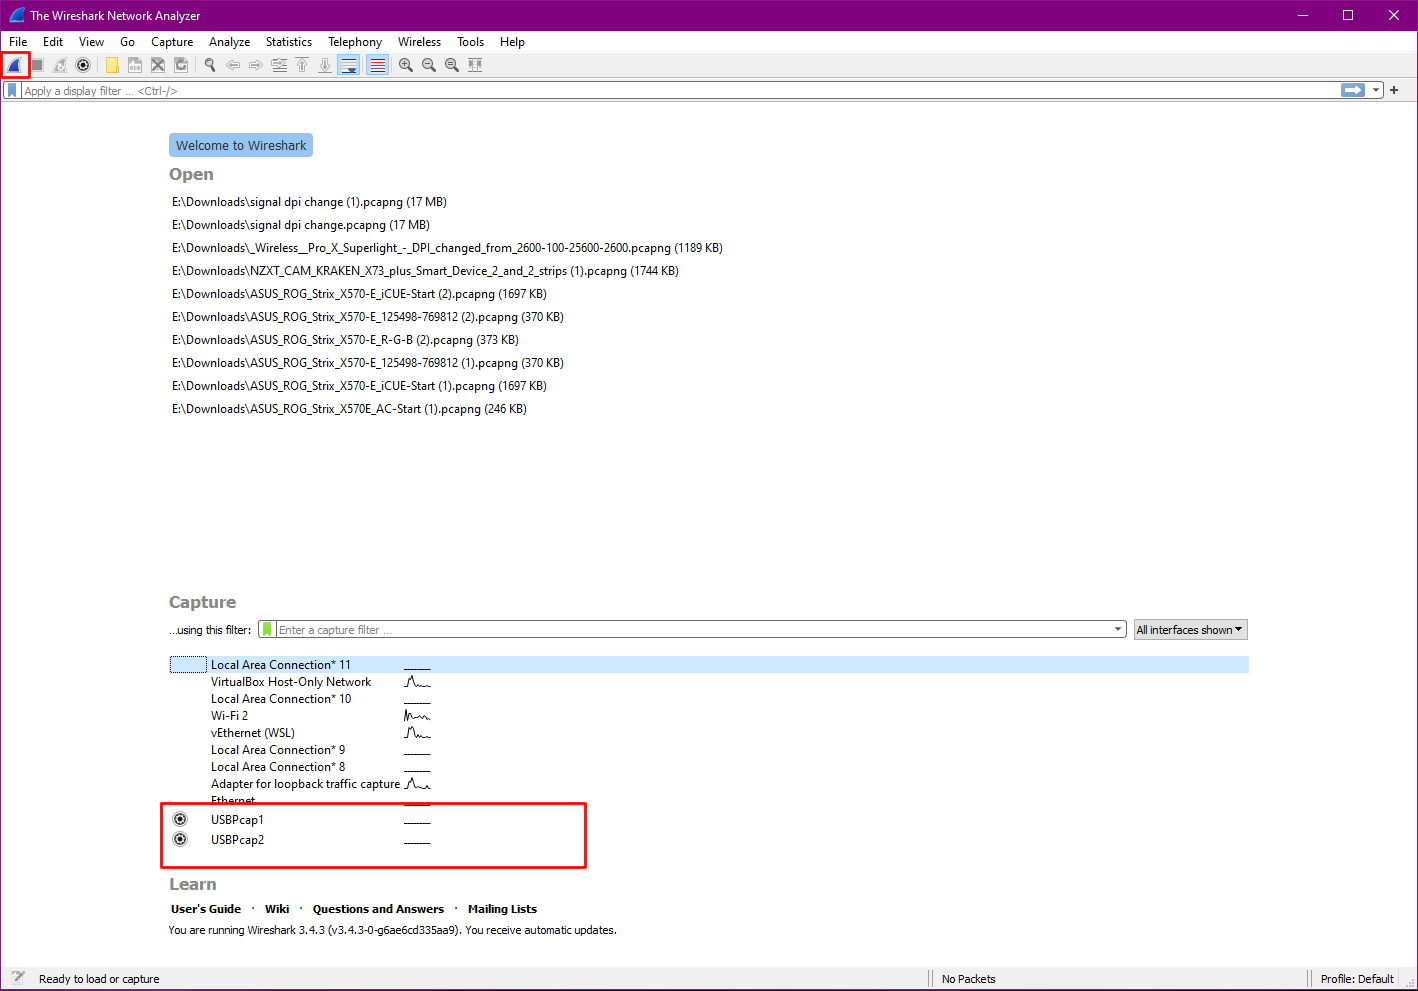Open the User's Guide link
This screenshot has height=991, width=1418.
(206, 909)
